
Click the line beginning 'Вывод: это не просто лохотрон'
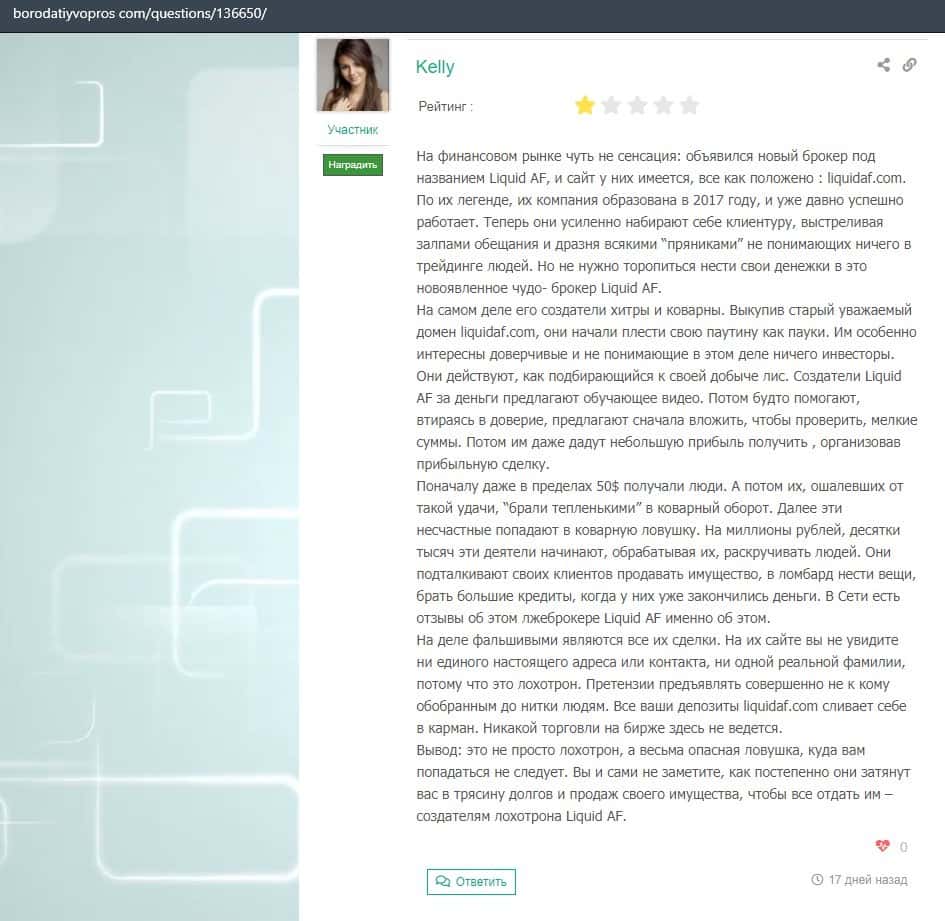[x=641, y=750]
